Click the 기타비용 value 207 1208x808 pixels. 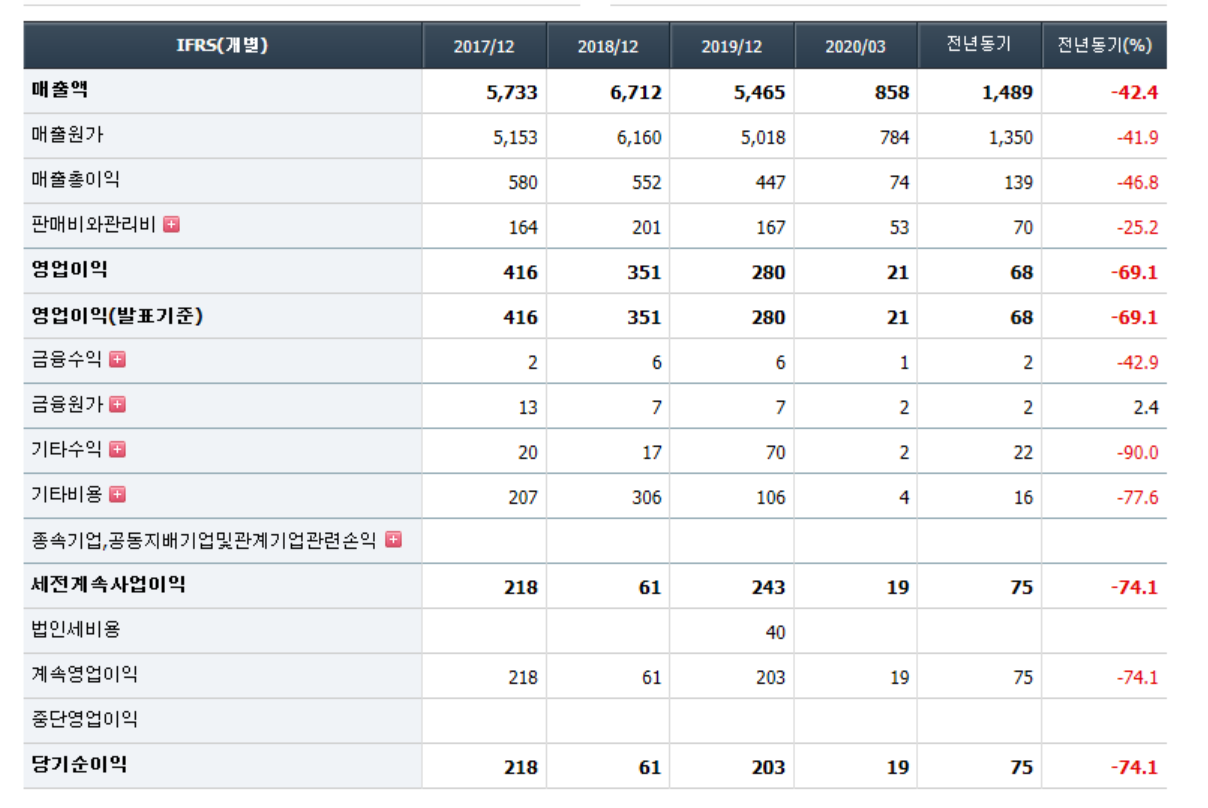522,498
